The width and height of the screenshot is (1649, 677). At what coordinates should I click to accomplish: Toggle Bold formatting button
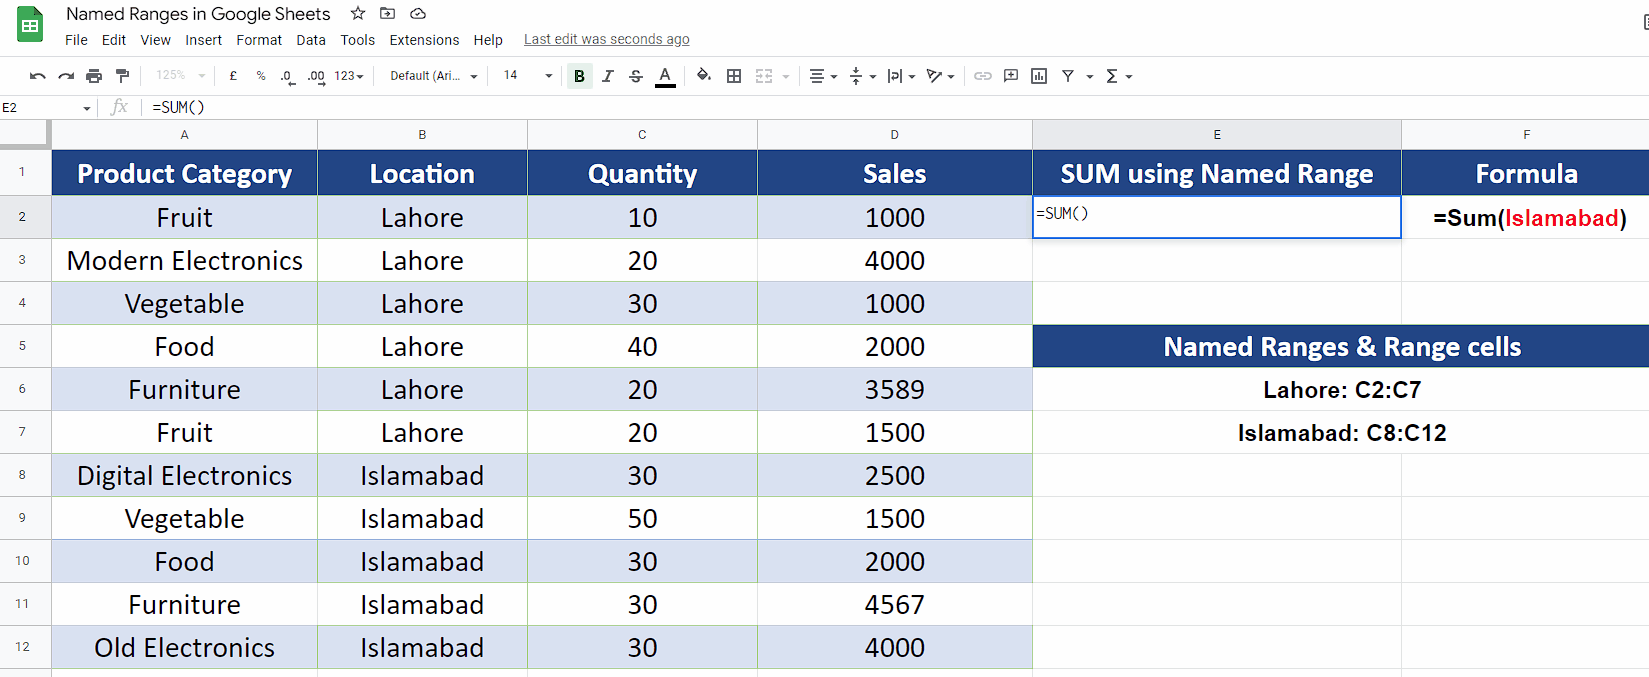coord(580,76)
